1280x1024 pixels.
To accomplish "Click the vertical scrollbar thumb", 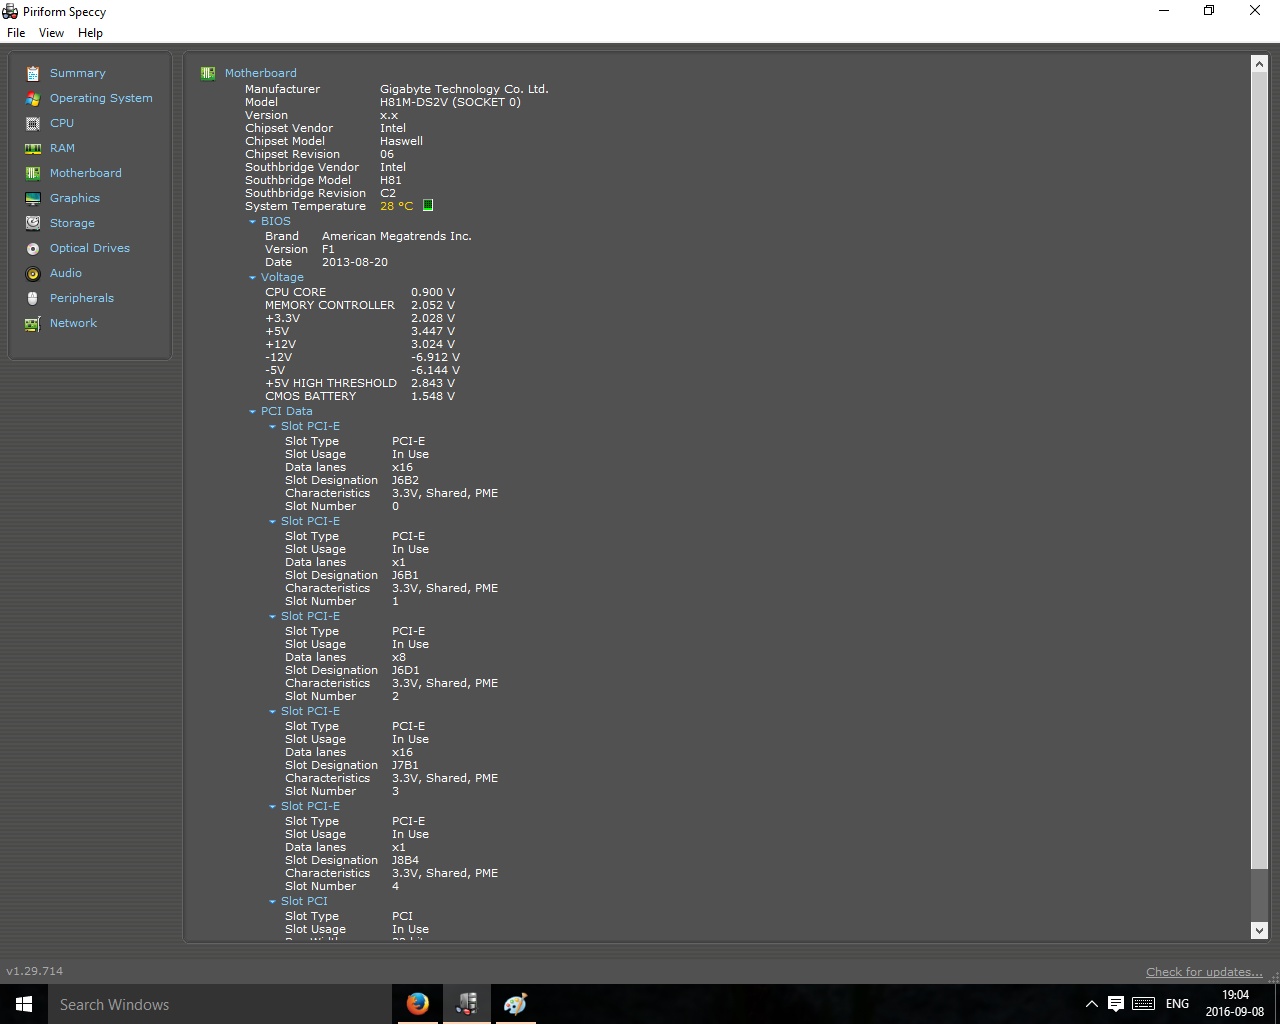I will pos(1259,470).
